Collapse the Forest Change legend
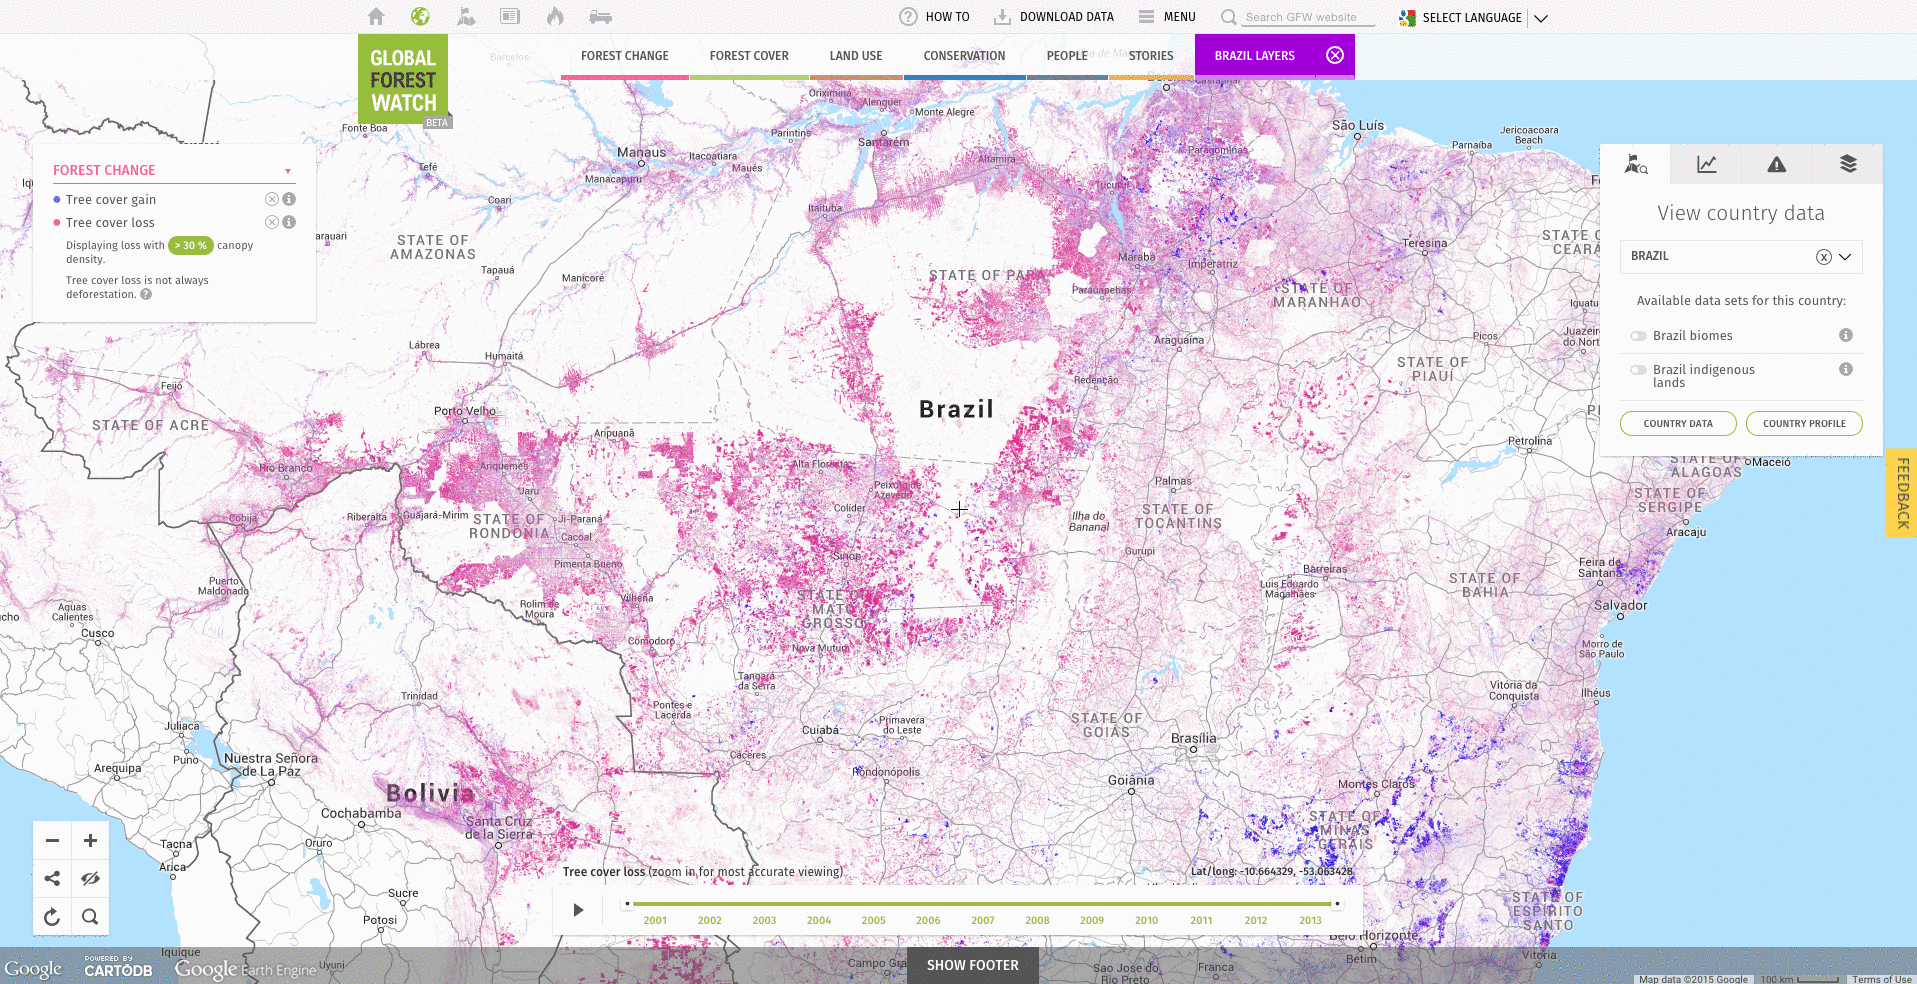 click(x=288, y=171)
